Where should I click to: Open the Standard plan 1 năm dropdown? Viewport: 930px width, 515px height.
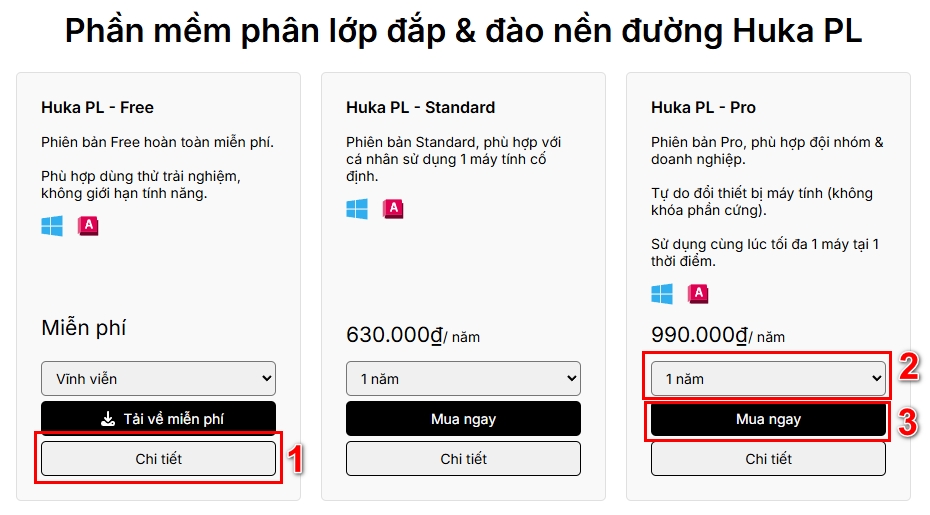pyautogui.click(x=463, y=379)
